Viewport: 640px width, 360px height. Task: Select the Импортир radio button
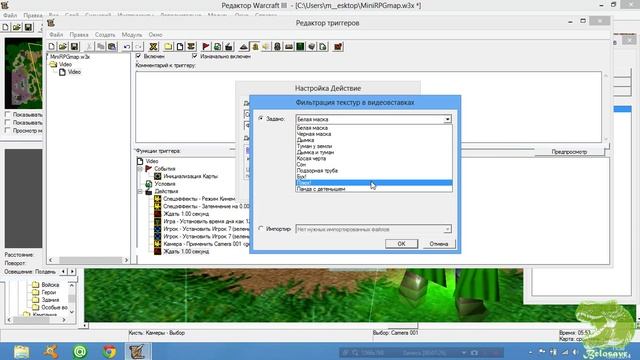click(x=261, y=229)
